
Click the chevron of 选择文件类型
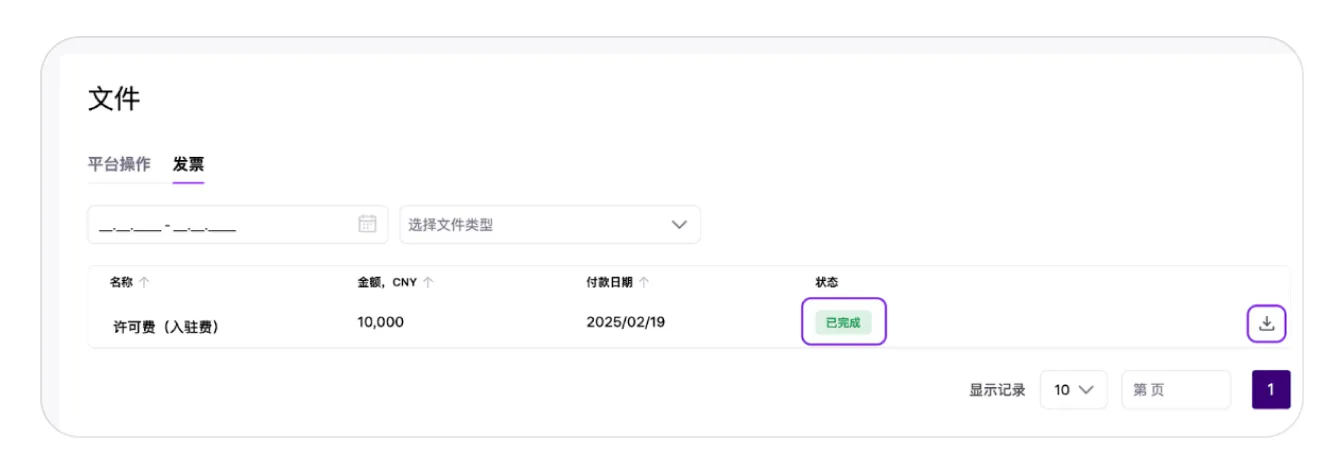click(x=679, y=224)
